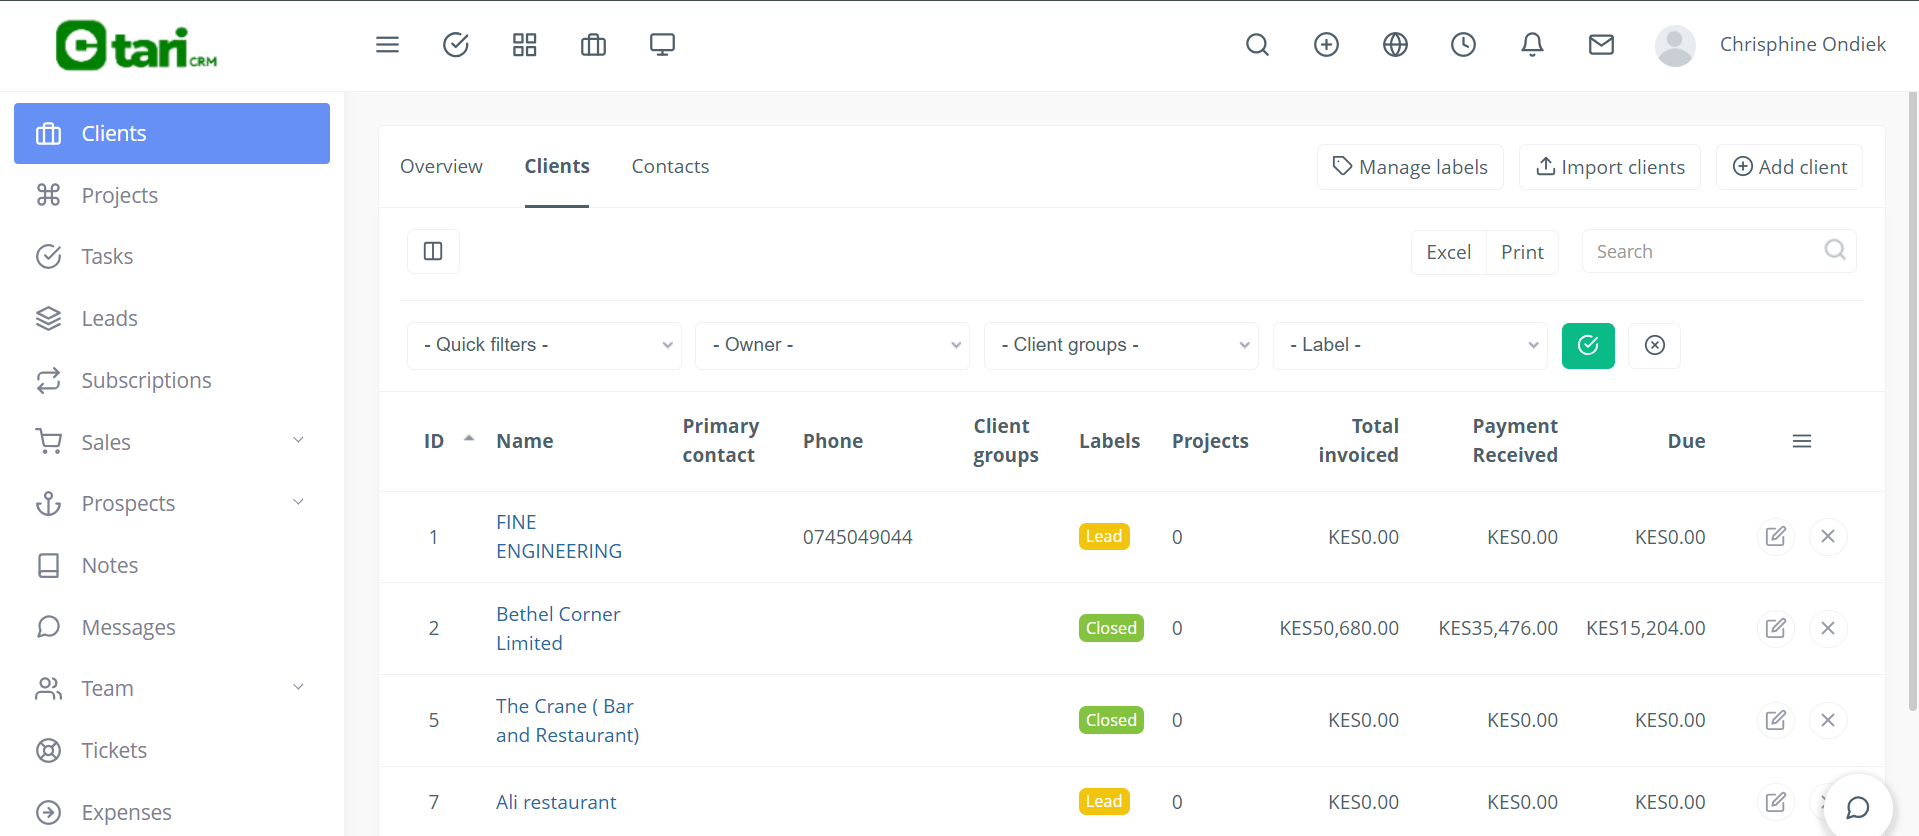Sort table by ID column

[x=434, y=441]
